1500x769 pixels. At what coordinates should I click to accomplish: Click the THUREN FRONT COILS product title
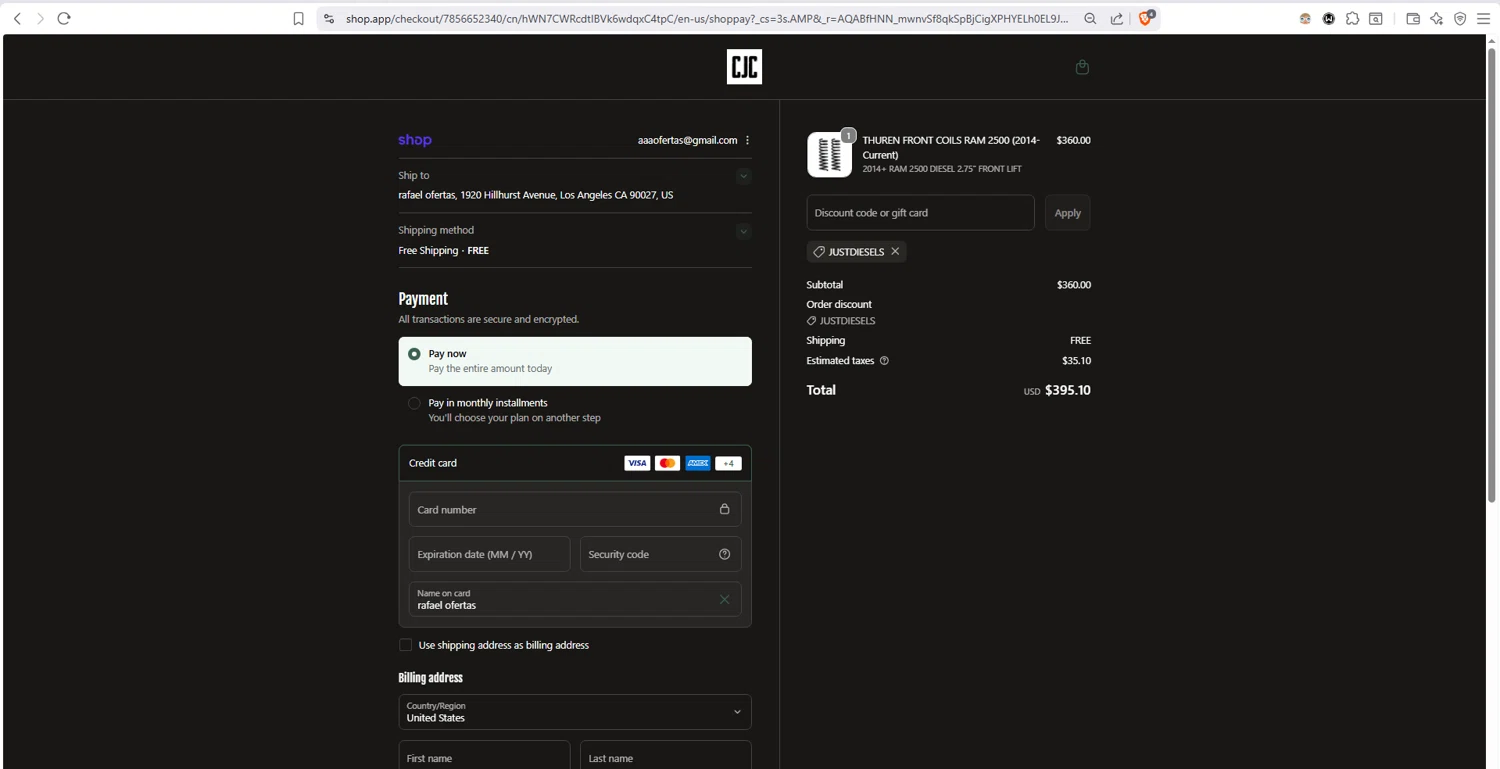pos(951,147)
